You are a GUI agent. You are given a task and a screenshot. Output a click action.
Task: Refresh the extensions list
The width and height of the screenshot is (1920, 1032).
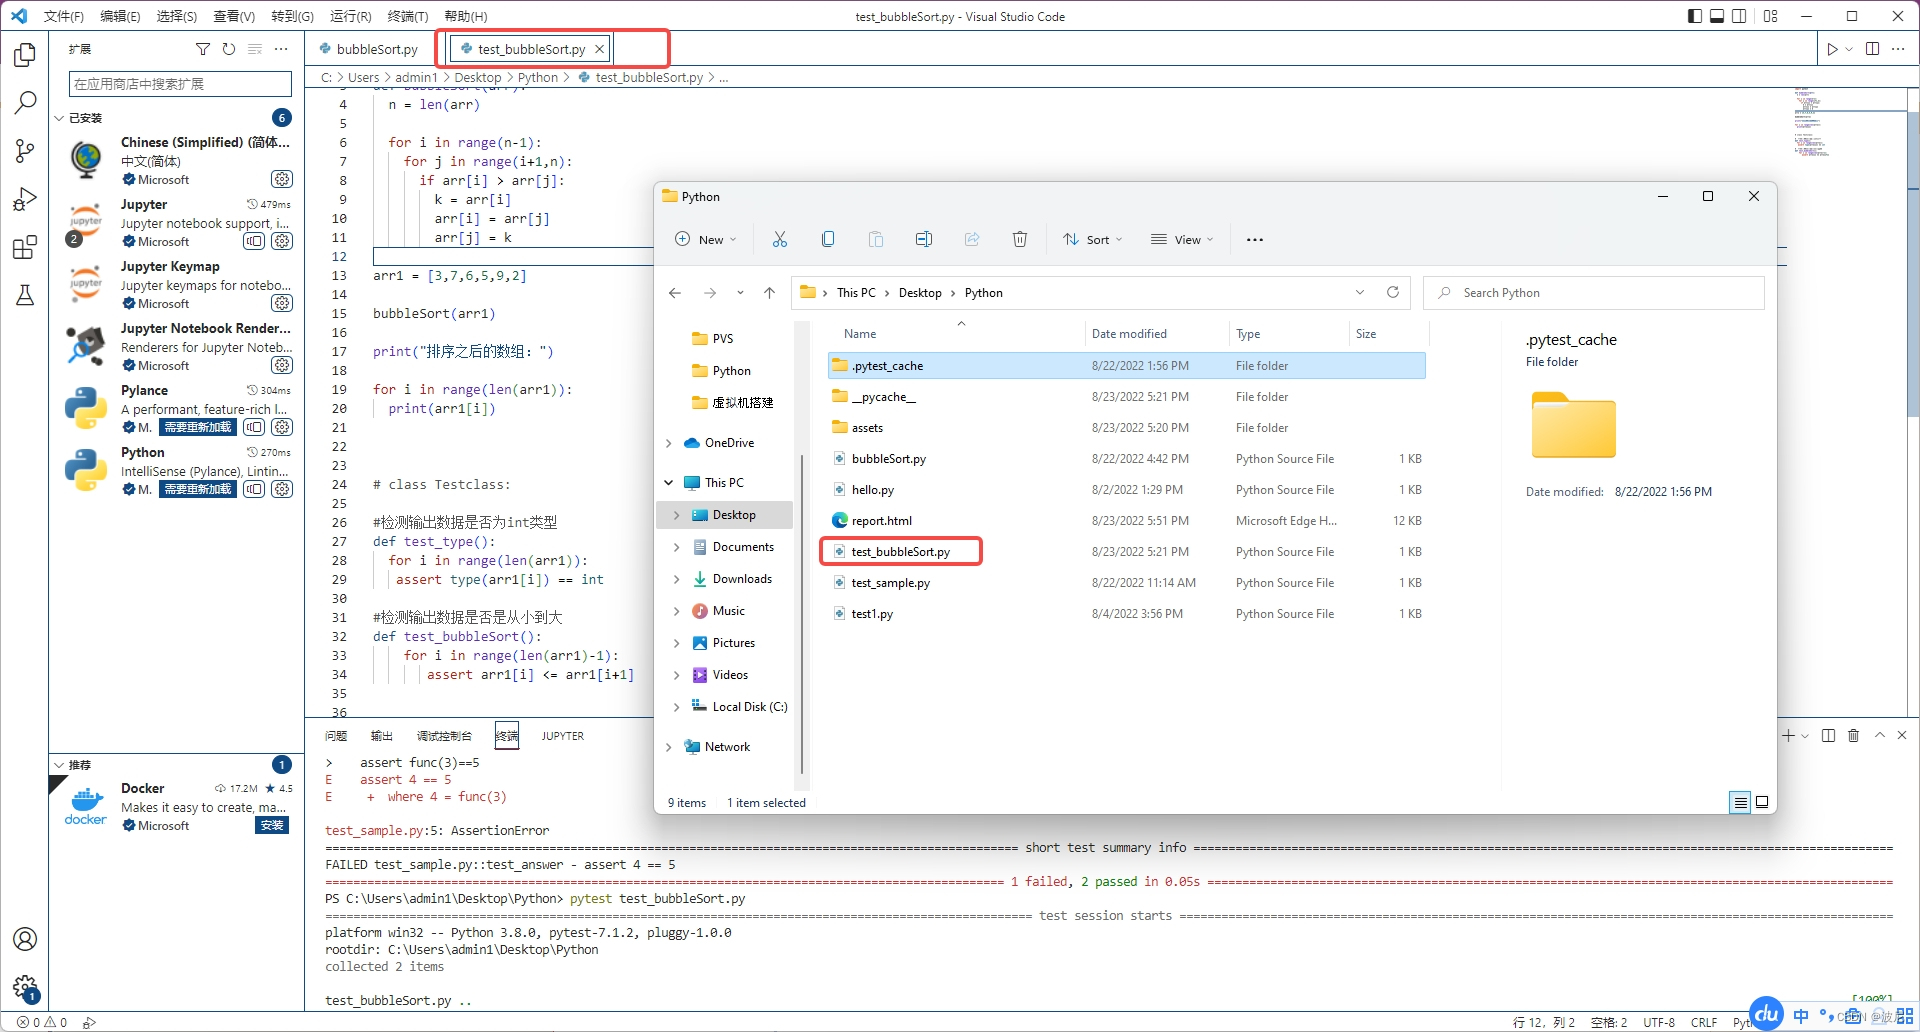coord(229,49)
